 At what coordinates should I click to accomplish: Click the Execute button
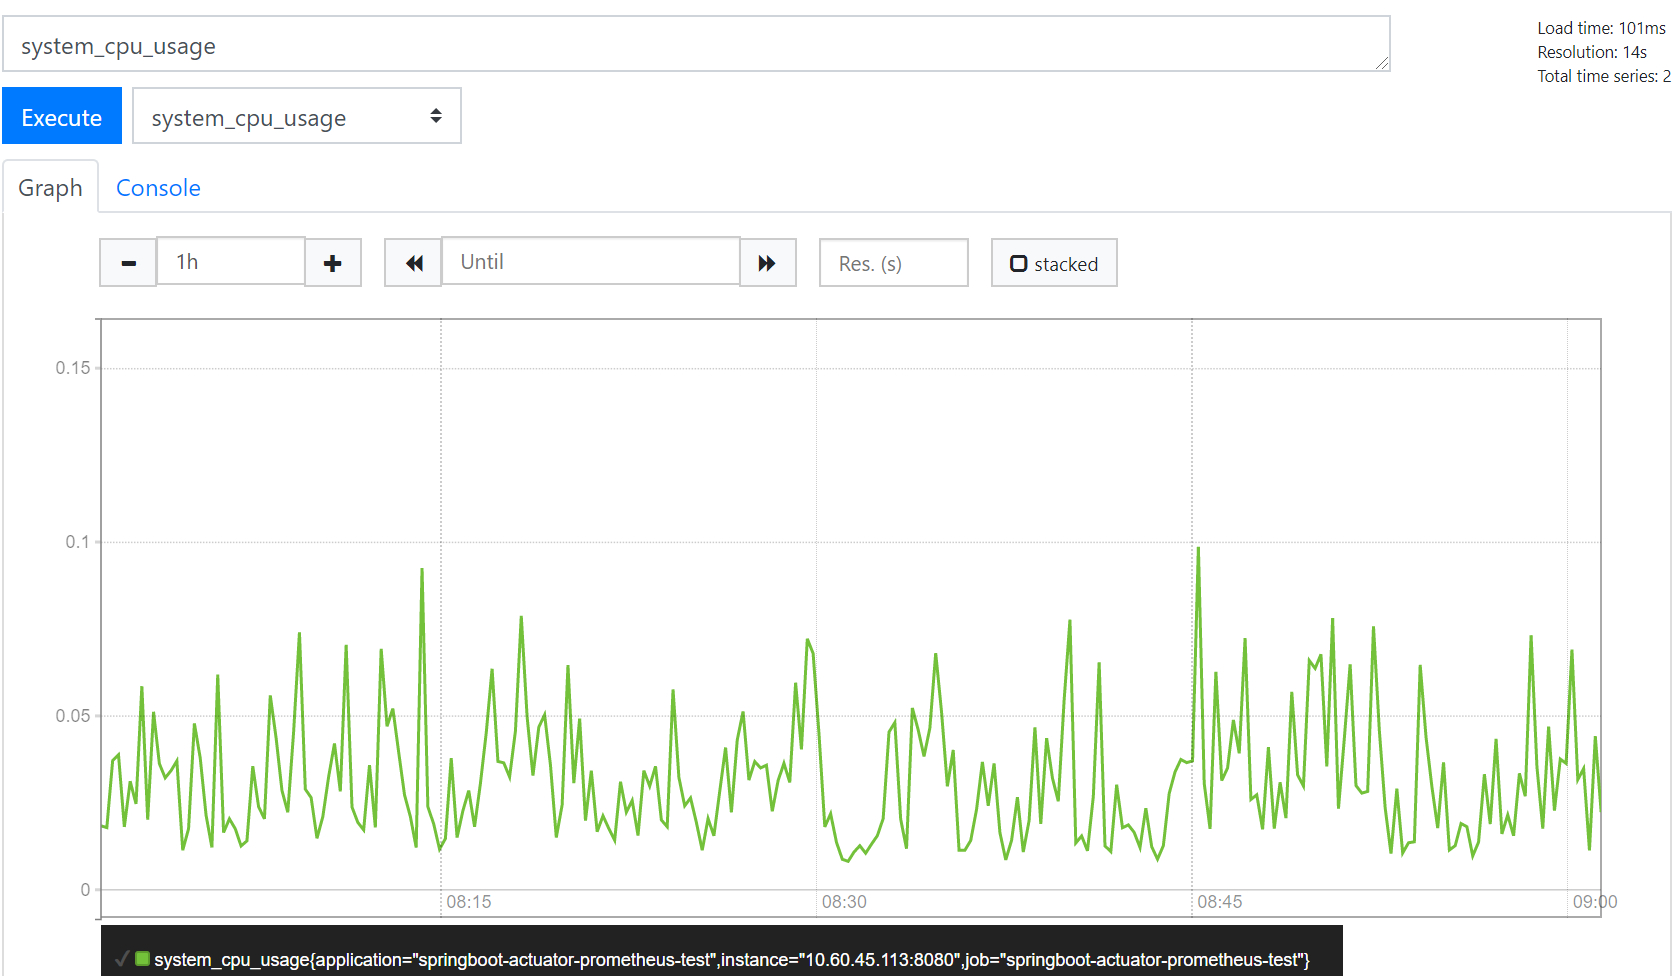(x=62, y=116)
